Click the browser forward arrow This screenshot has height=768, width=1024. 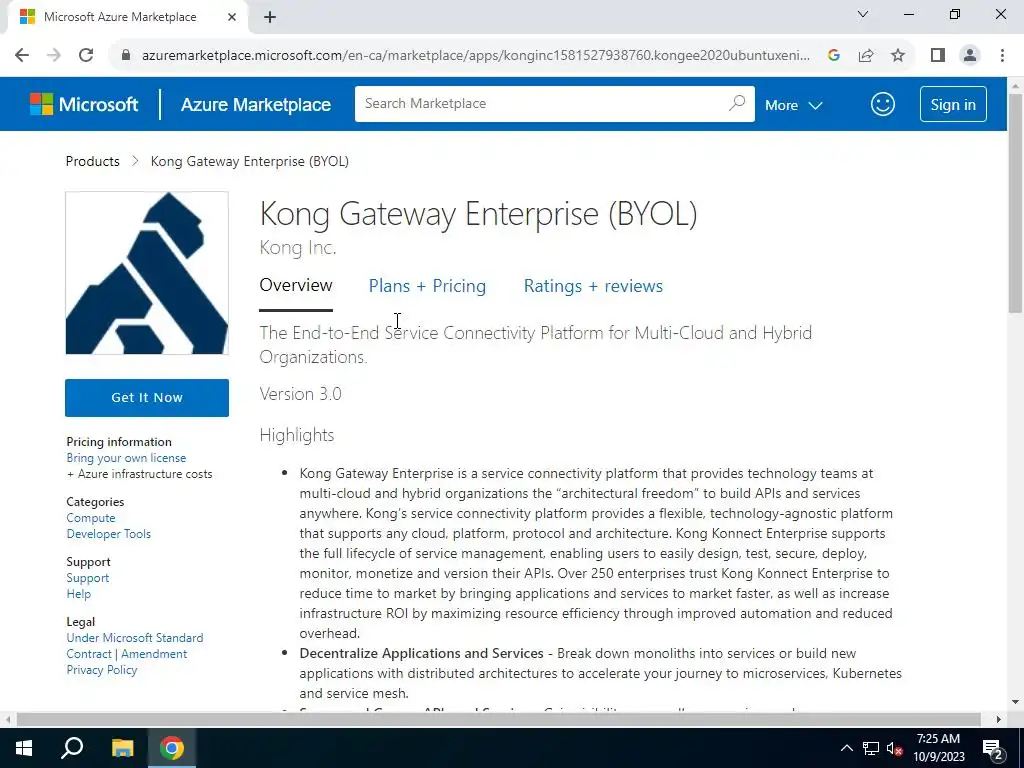(x=54, y=56)
